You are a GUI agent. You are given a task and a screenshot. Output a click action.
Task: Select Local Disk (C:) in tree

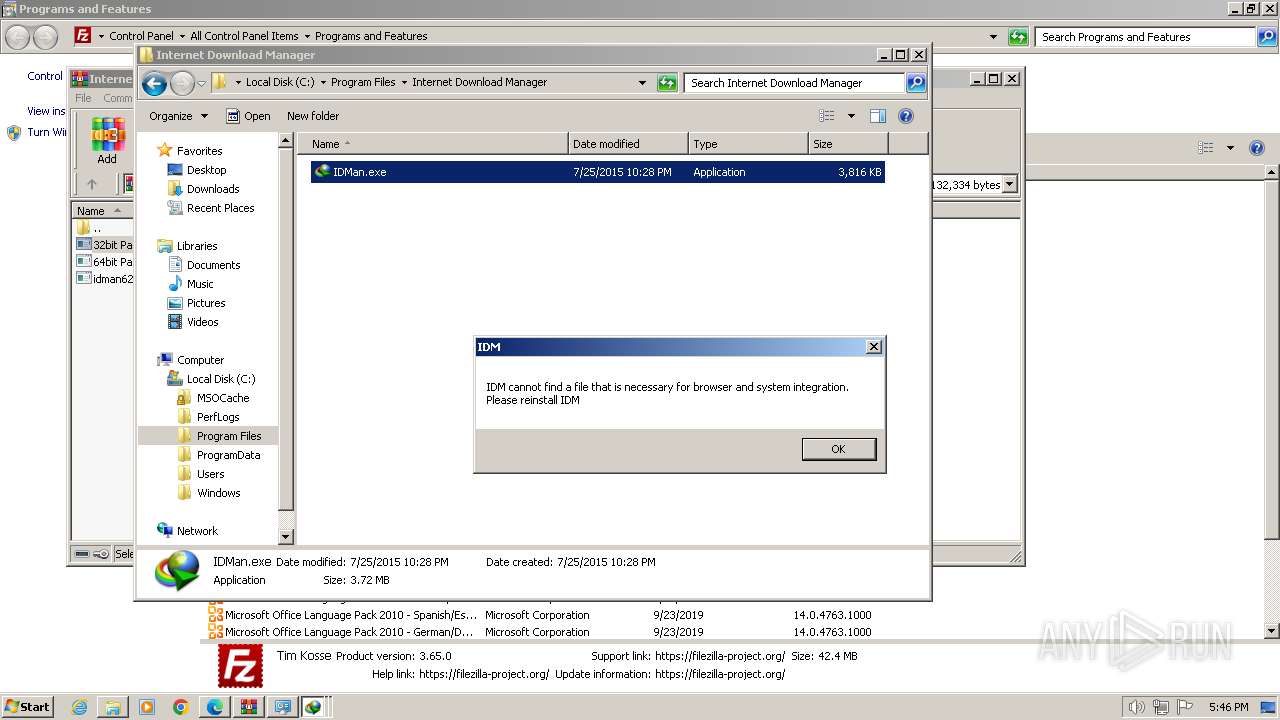click(221, 379)
